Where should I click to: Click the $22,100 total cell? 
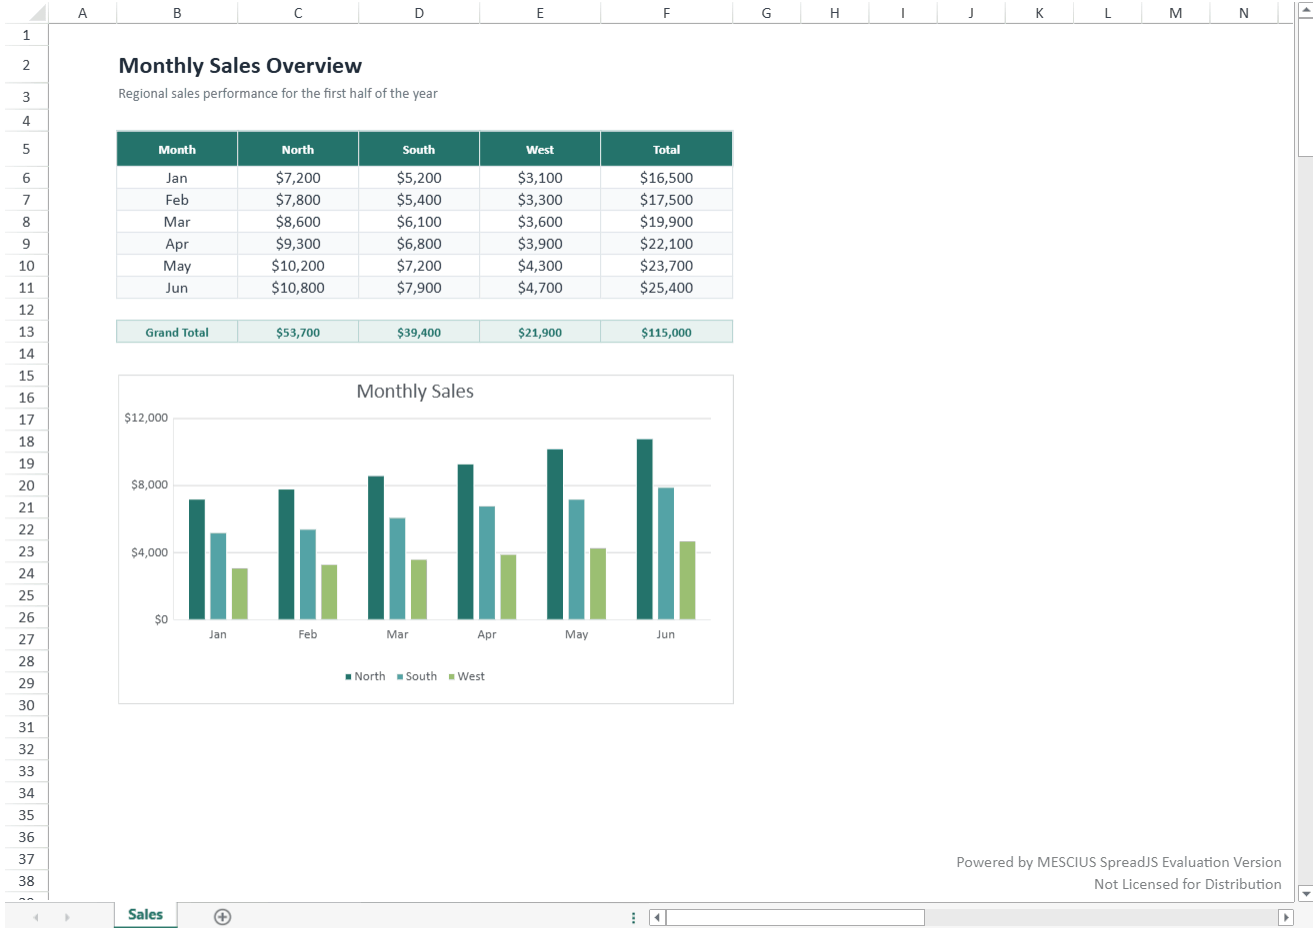pyautogui.click(x=666, y=244)
